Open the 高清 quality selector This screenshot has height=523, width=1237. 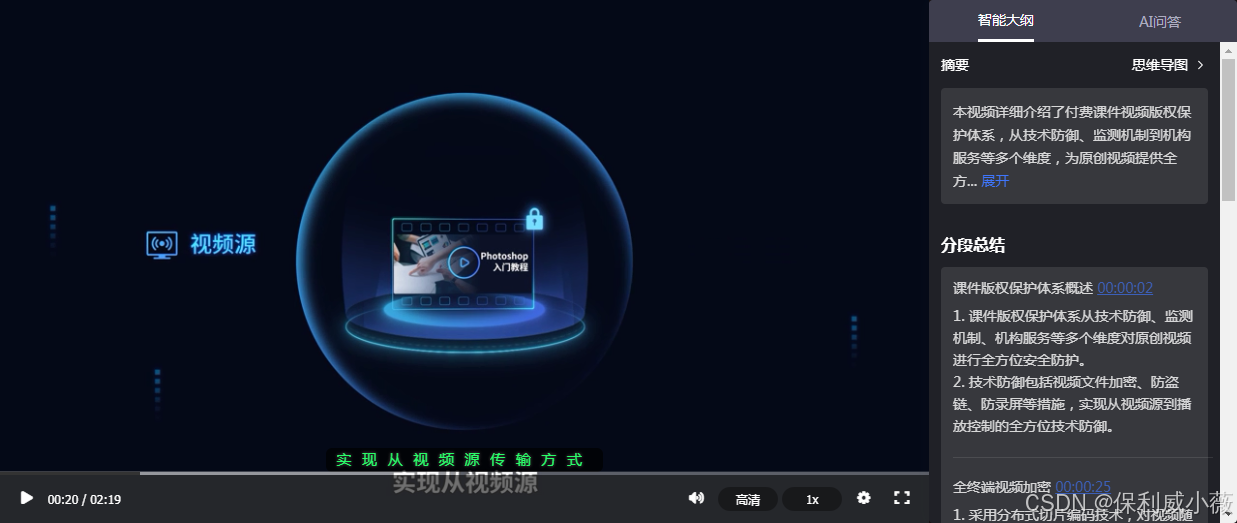pyautogui.click(x=748, y=499)
